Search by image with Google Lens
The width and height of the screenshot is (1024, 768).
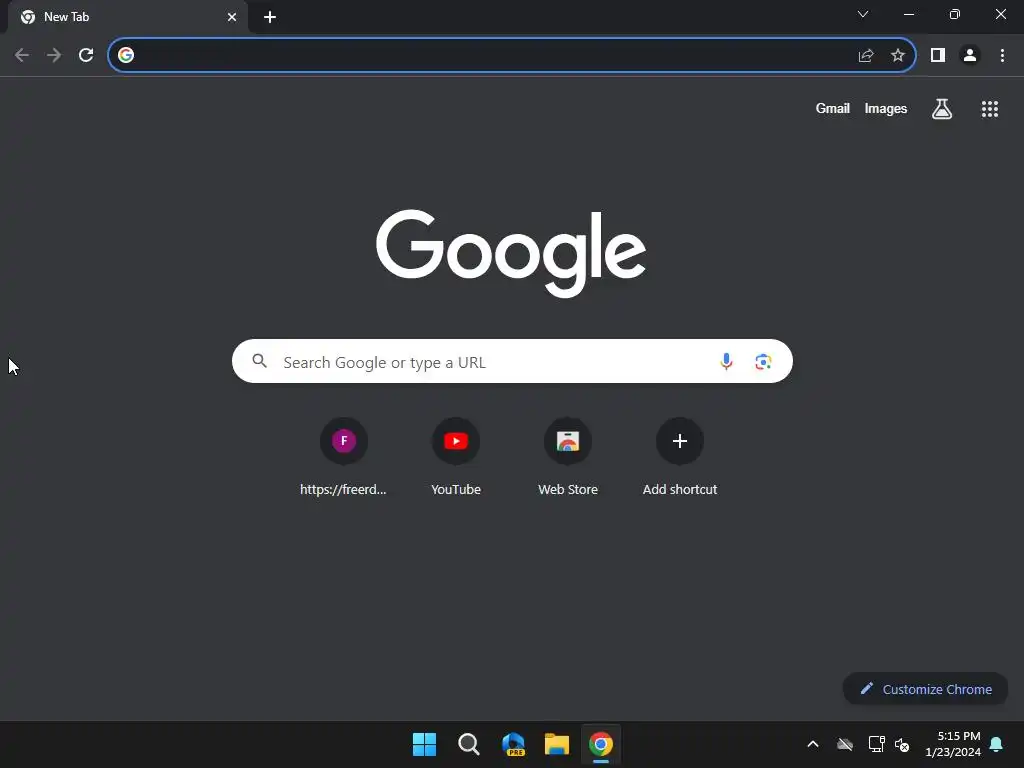click(x=763, y=361)
